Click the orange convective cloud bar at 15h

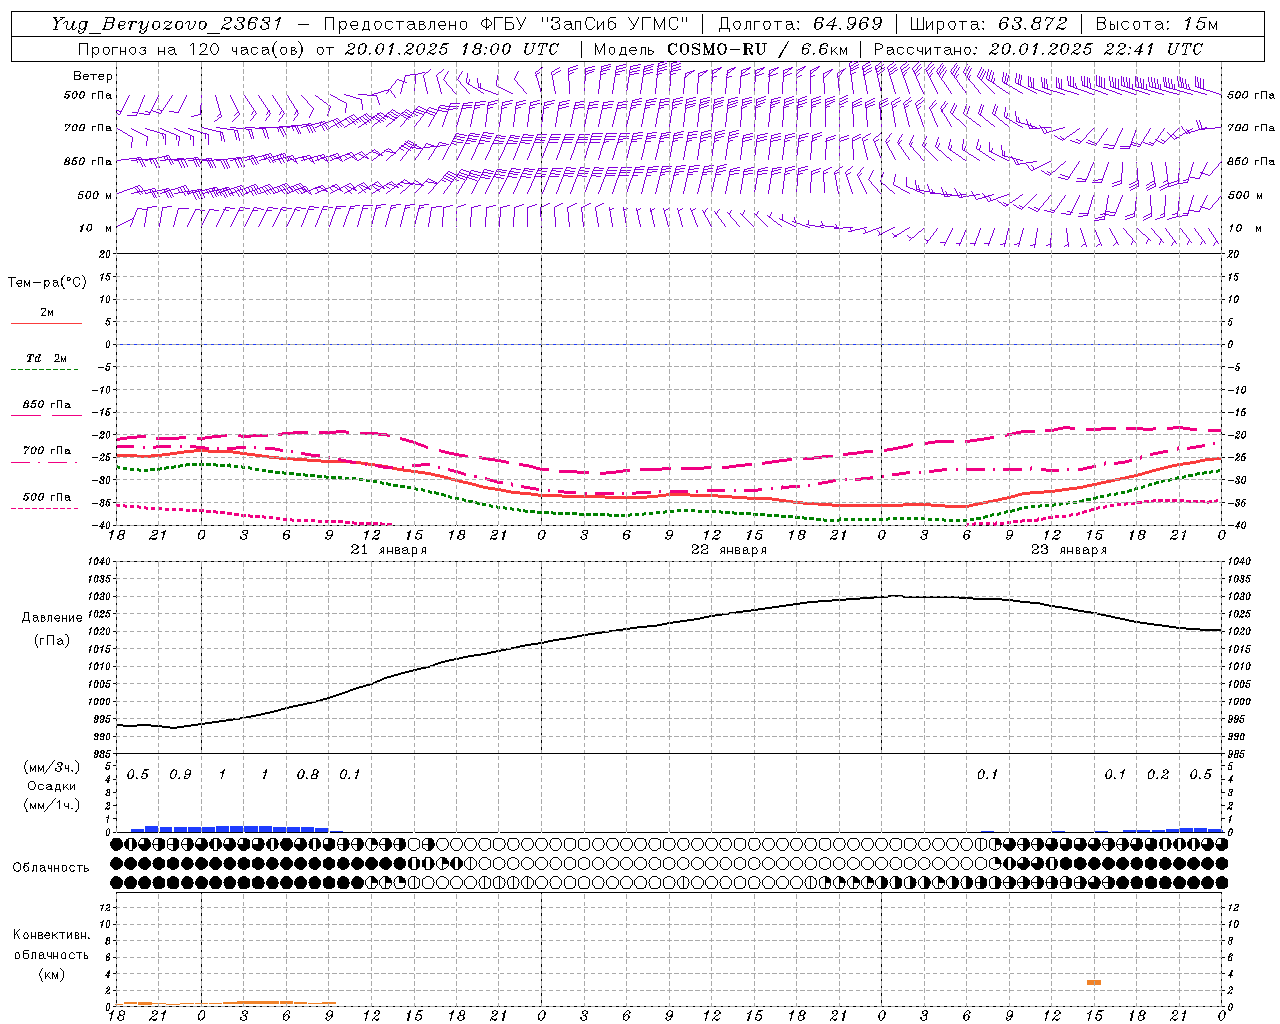[1094, 982]
